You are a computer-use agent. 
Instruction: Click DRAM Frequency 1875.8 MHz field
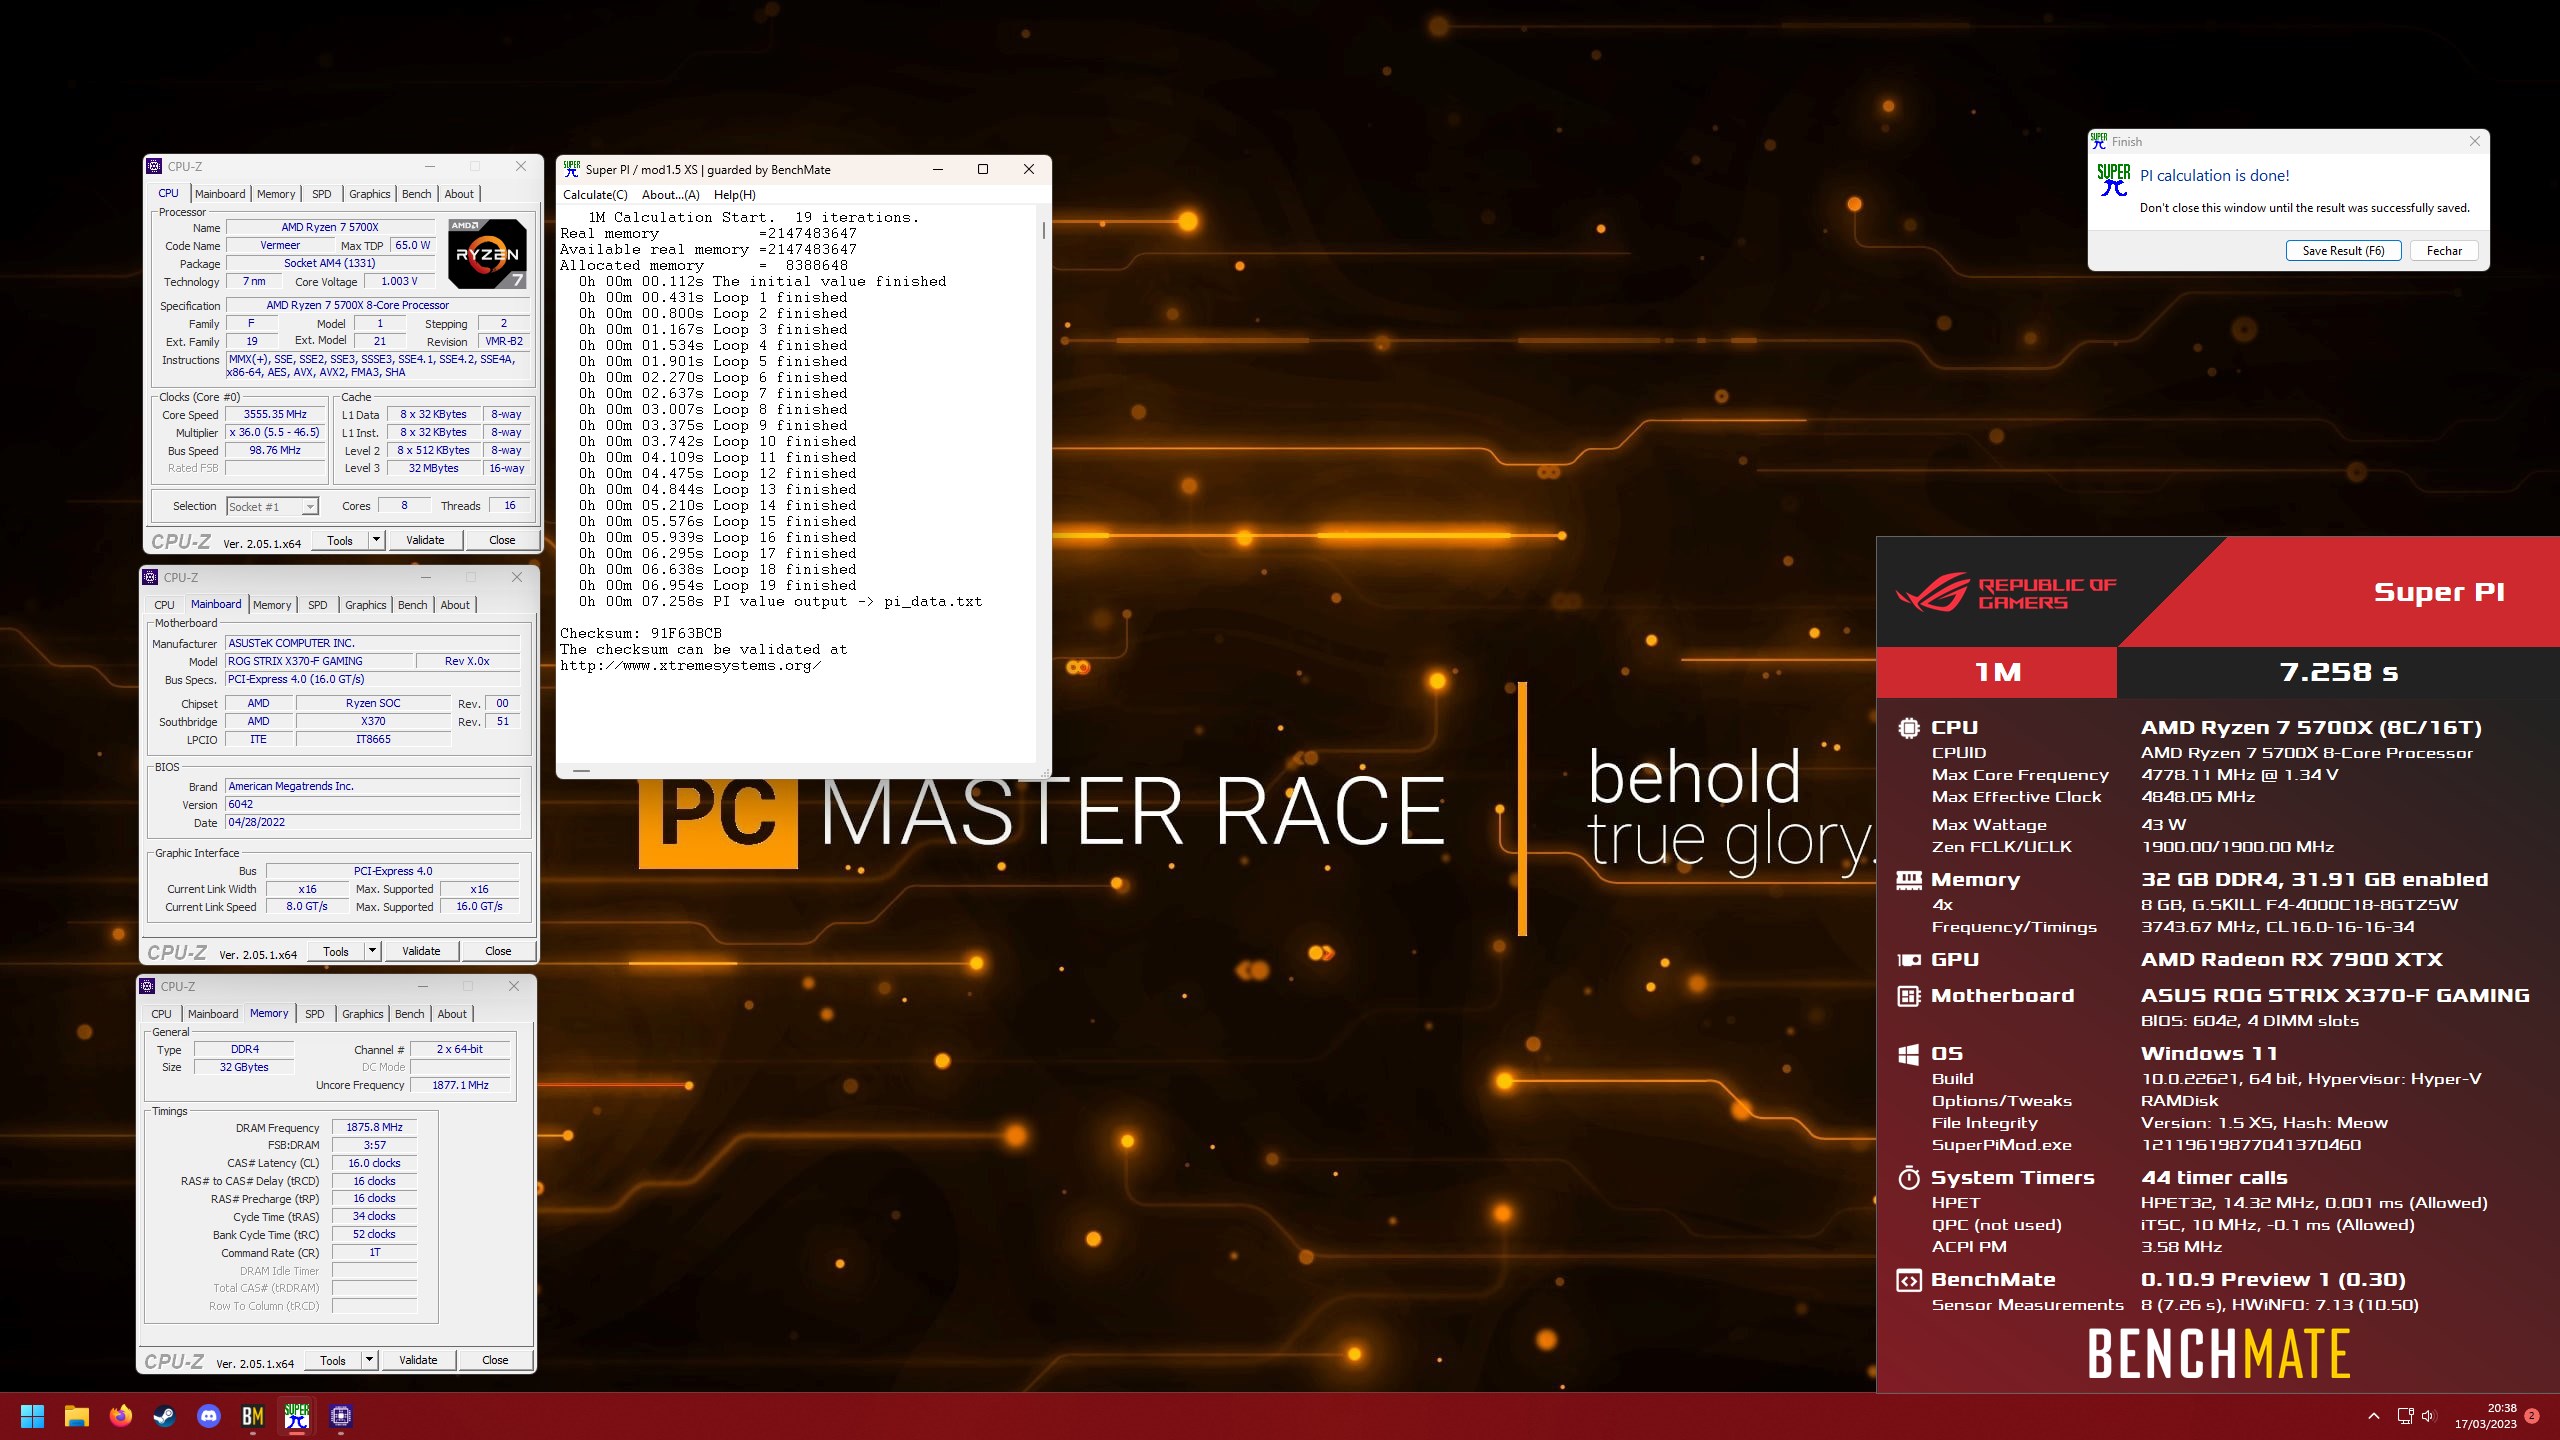pyautogui.click(x=374, y=1127)
